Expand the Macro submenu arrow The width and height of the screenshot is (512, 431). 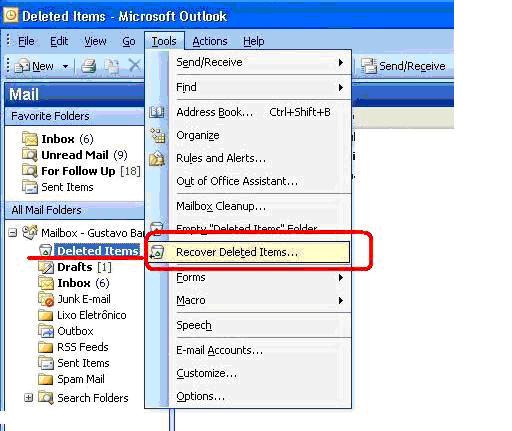point(340,301)
